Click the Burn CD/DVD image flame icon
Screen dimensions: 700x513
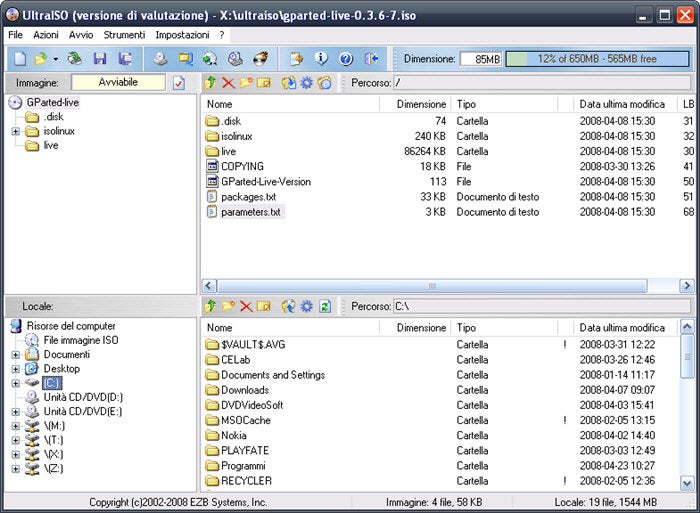260,58
